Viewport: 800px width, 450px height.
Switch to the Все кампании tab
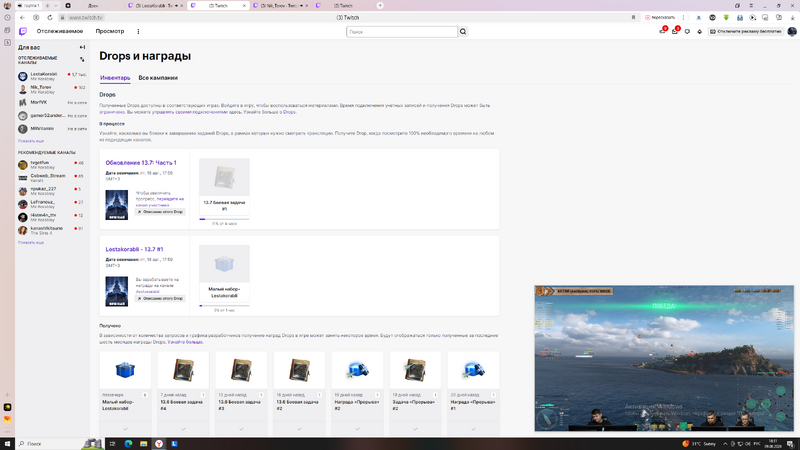point(158,78)
